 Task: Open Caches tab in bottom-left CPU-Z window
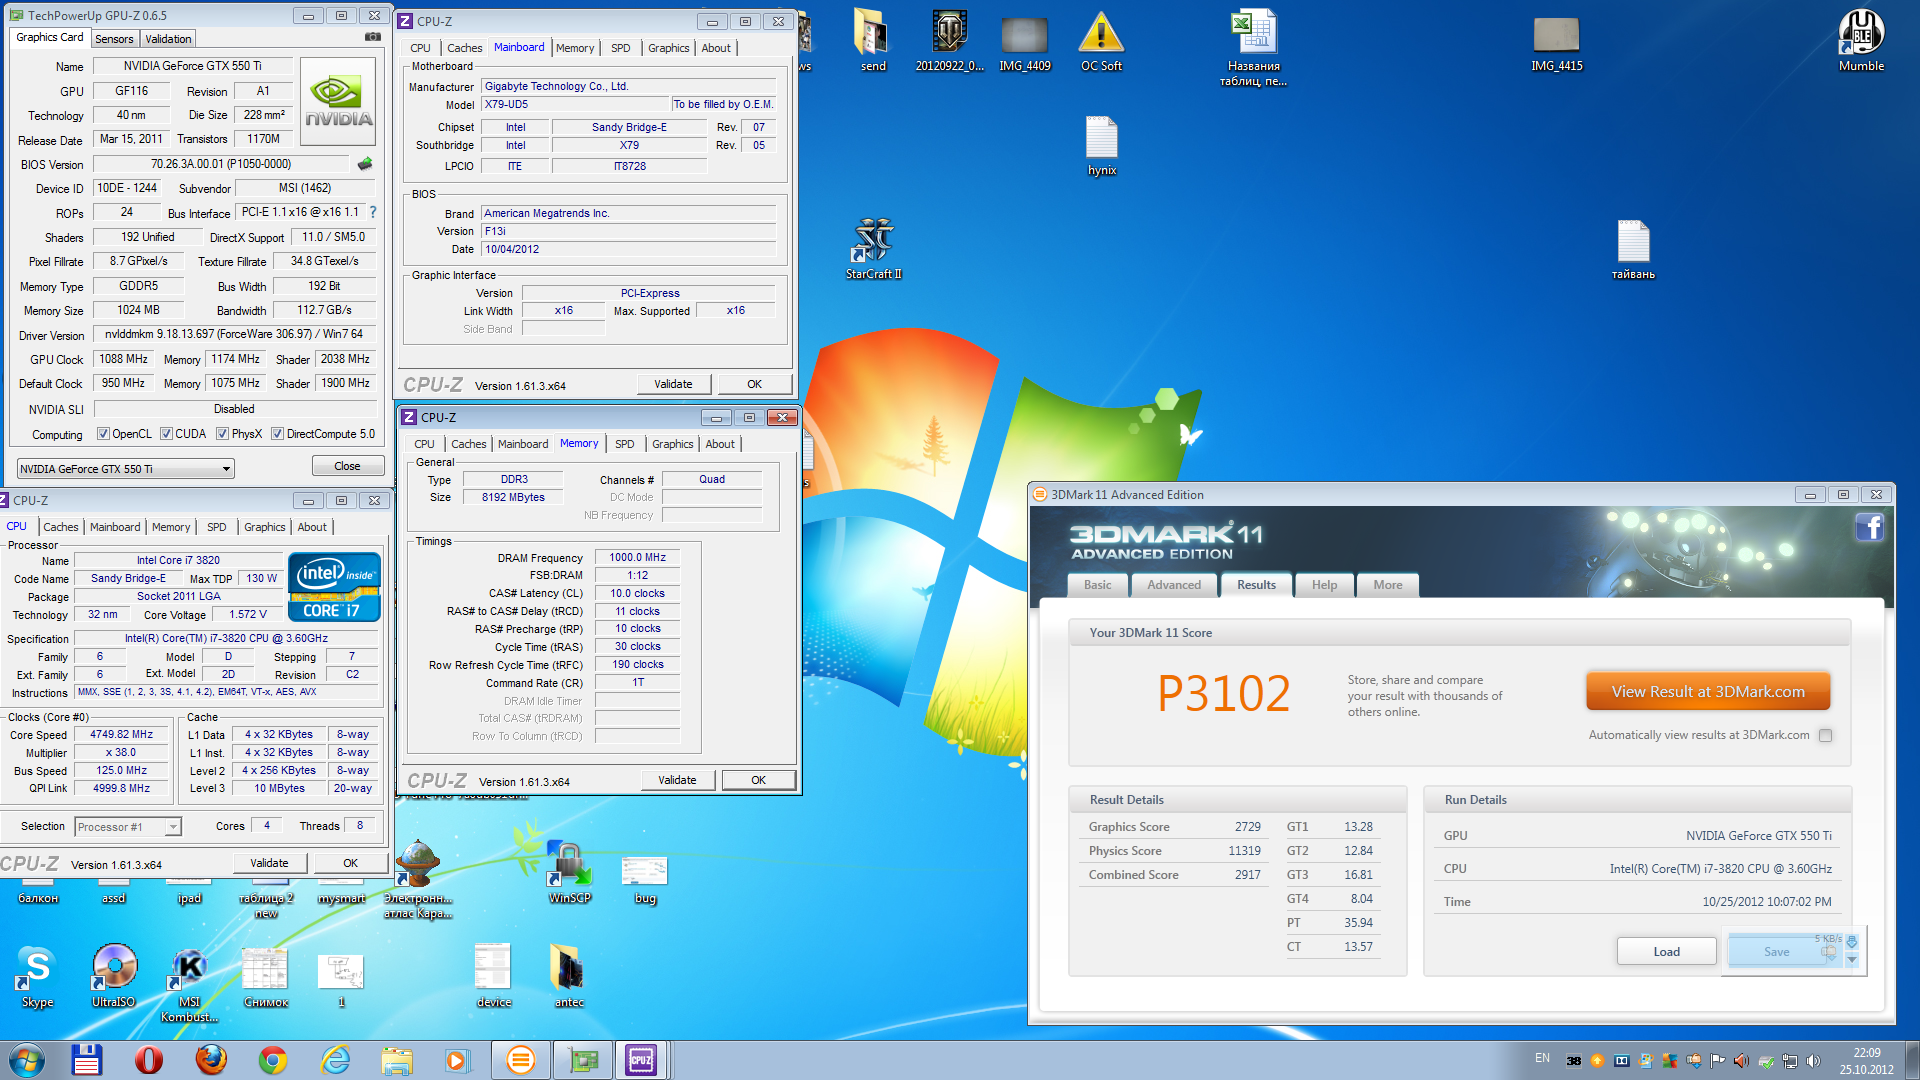tap(61, 527)
